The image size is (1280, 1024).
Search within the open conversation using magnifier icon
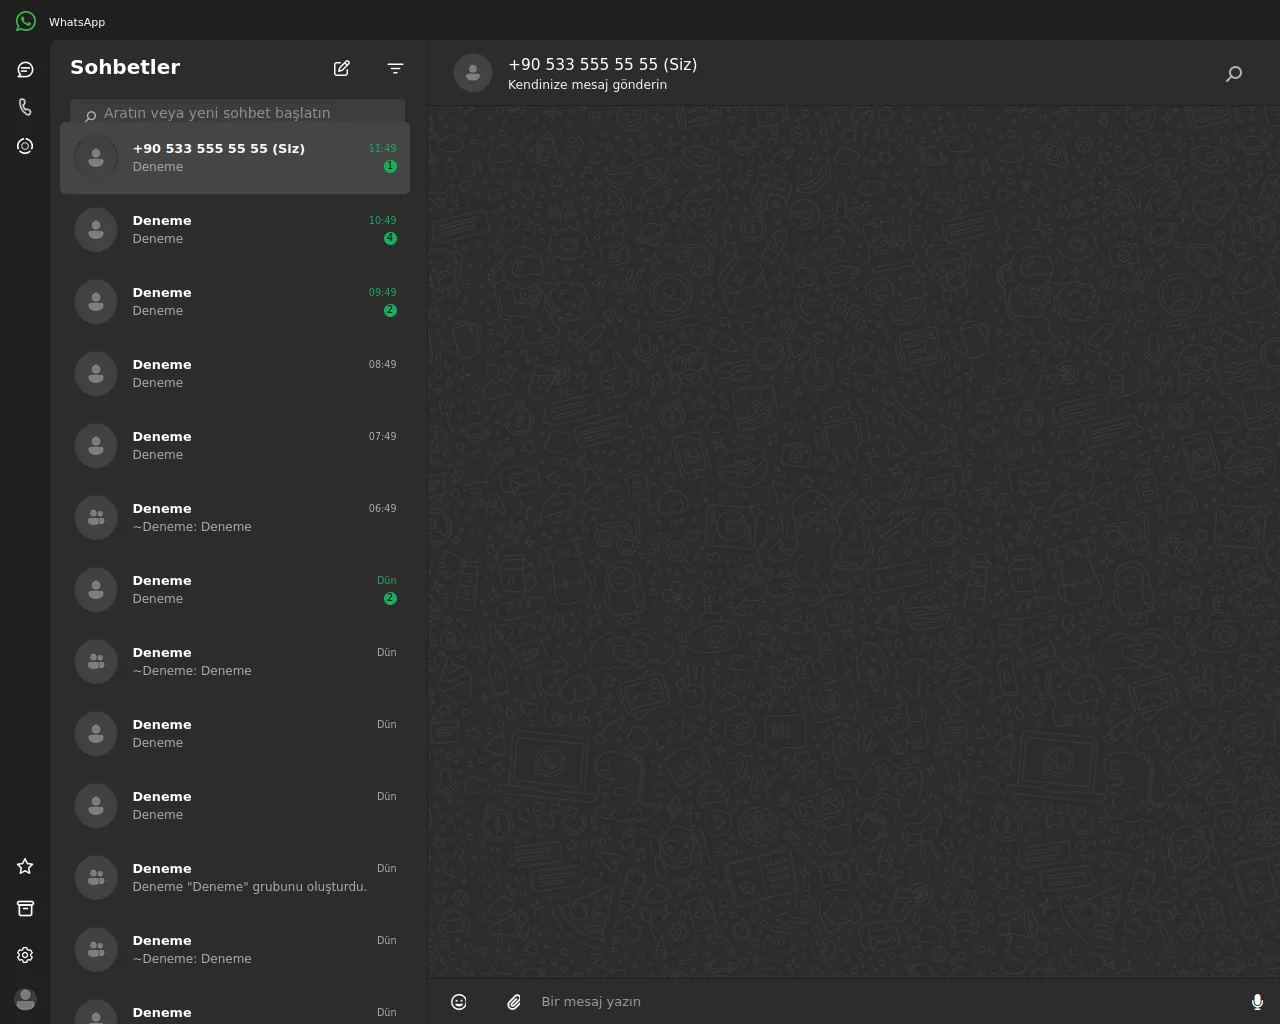point(1234,73)
